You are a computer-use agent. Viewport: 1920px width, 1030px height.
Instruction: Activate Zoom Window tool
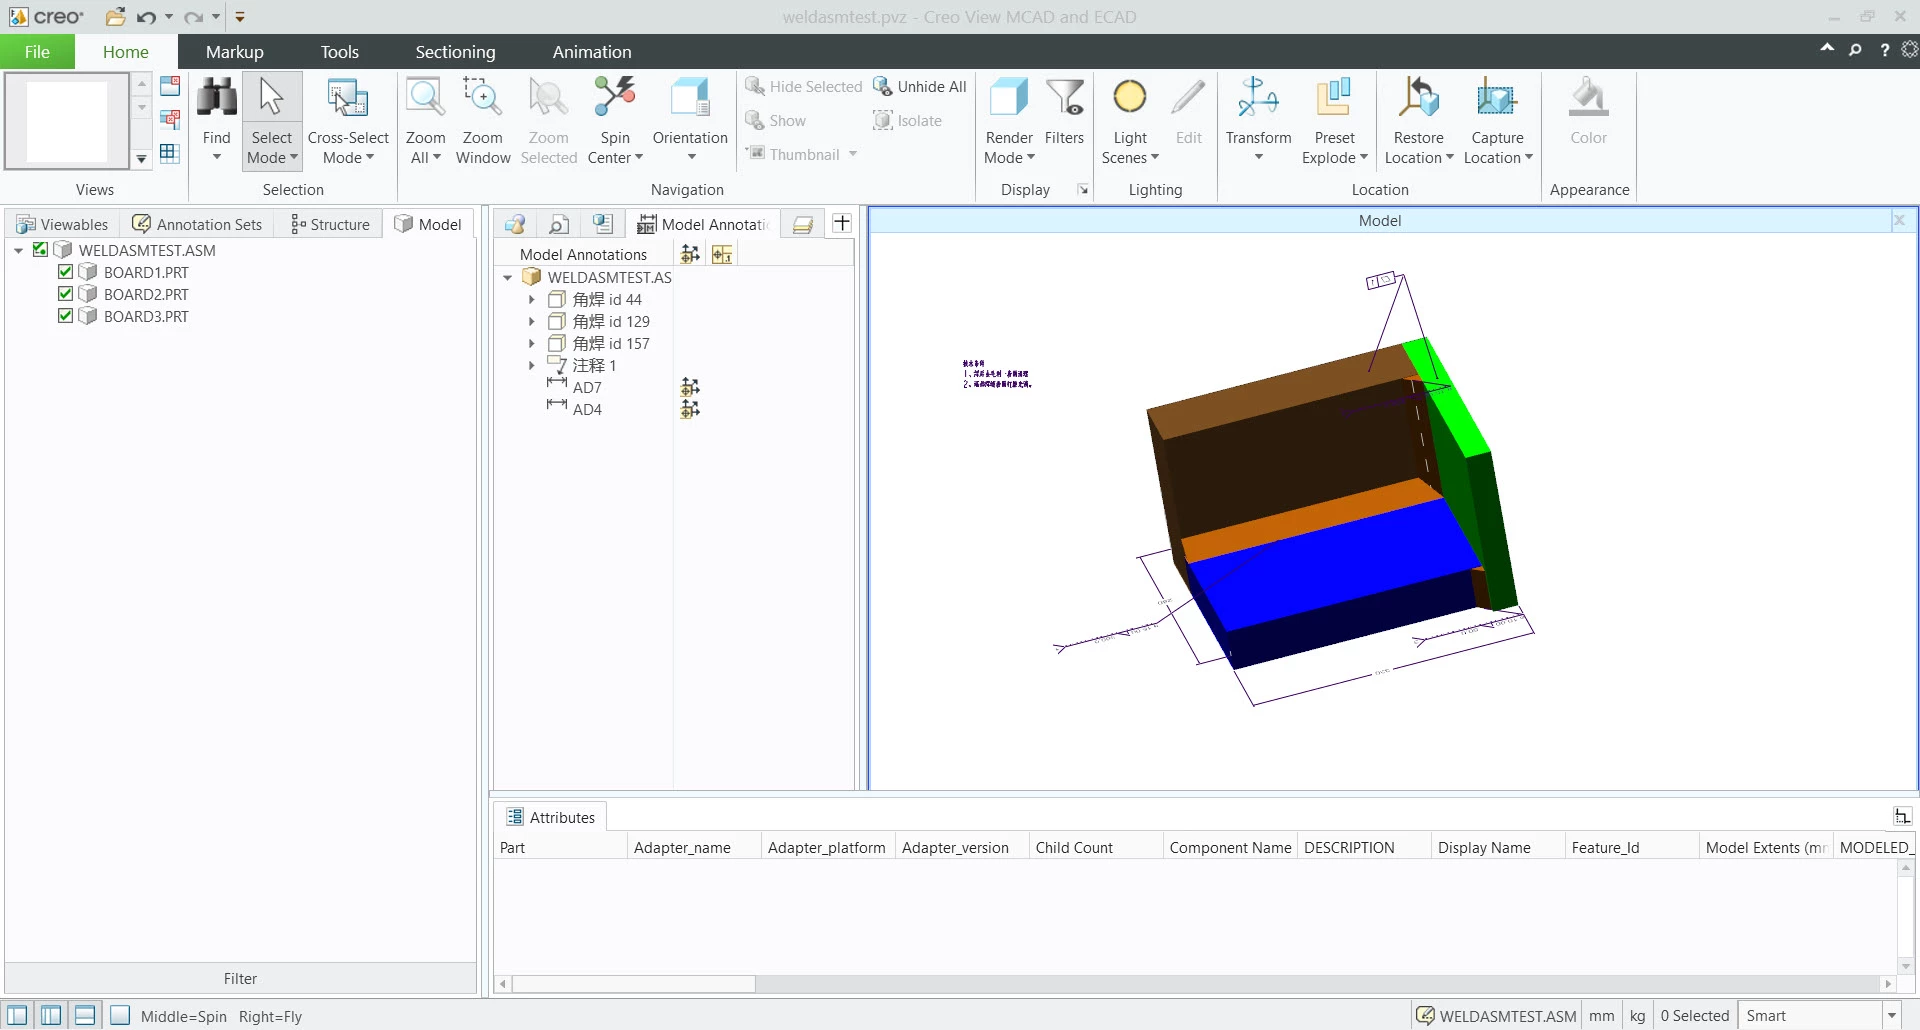click(483, 119)
